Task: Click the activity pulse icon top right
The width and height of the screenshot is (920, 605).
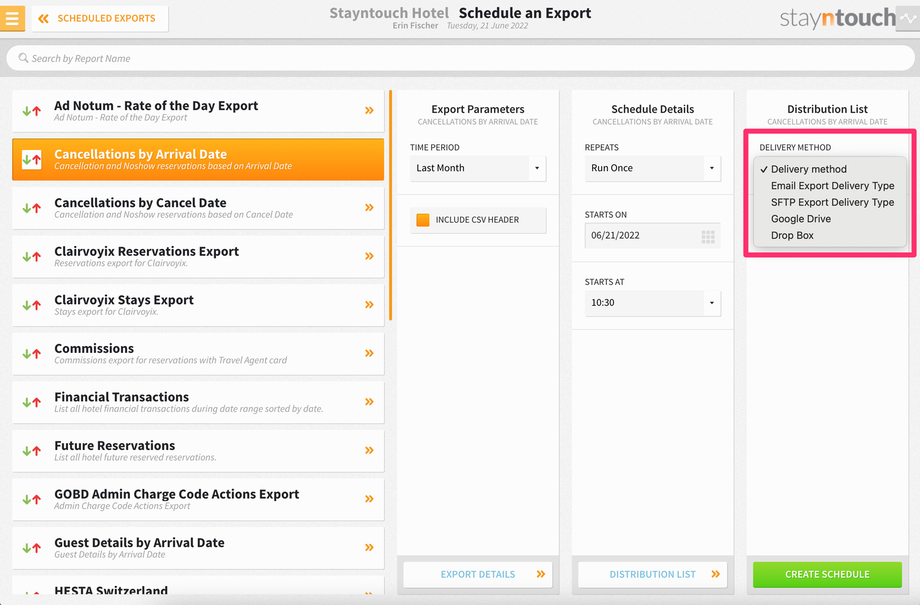Action: (x=908, y=18)
